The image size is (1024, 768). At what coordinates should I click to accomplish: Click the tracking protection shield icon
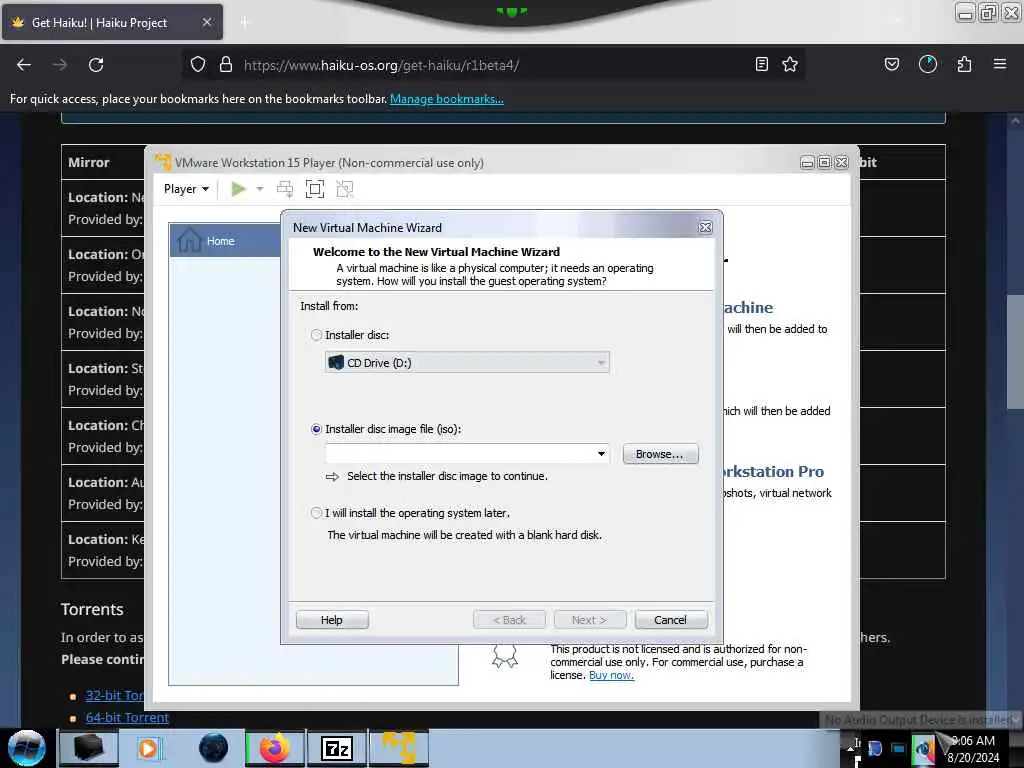coord(198,65)
